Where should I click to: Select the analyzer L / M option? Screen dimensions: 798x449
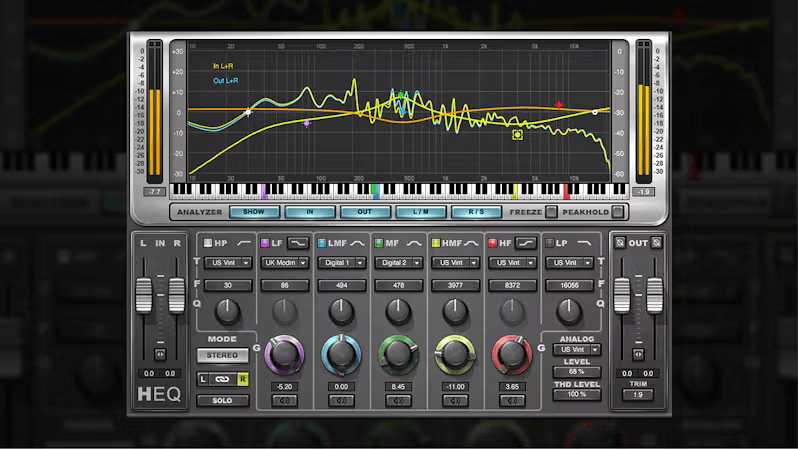coord(420,212)
